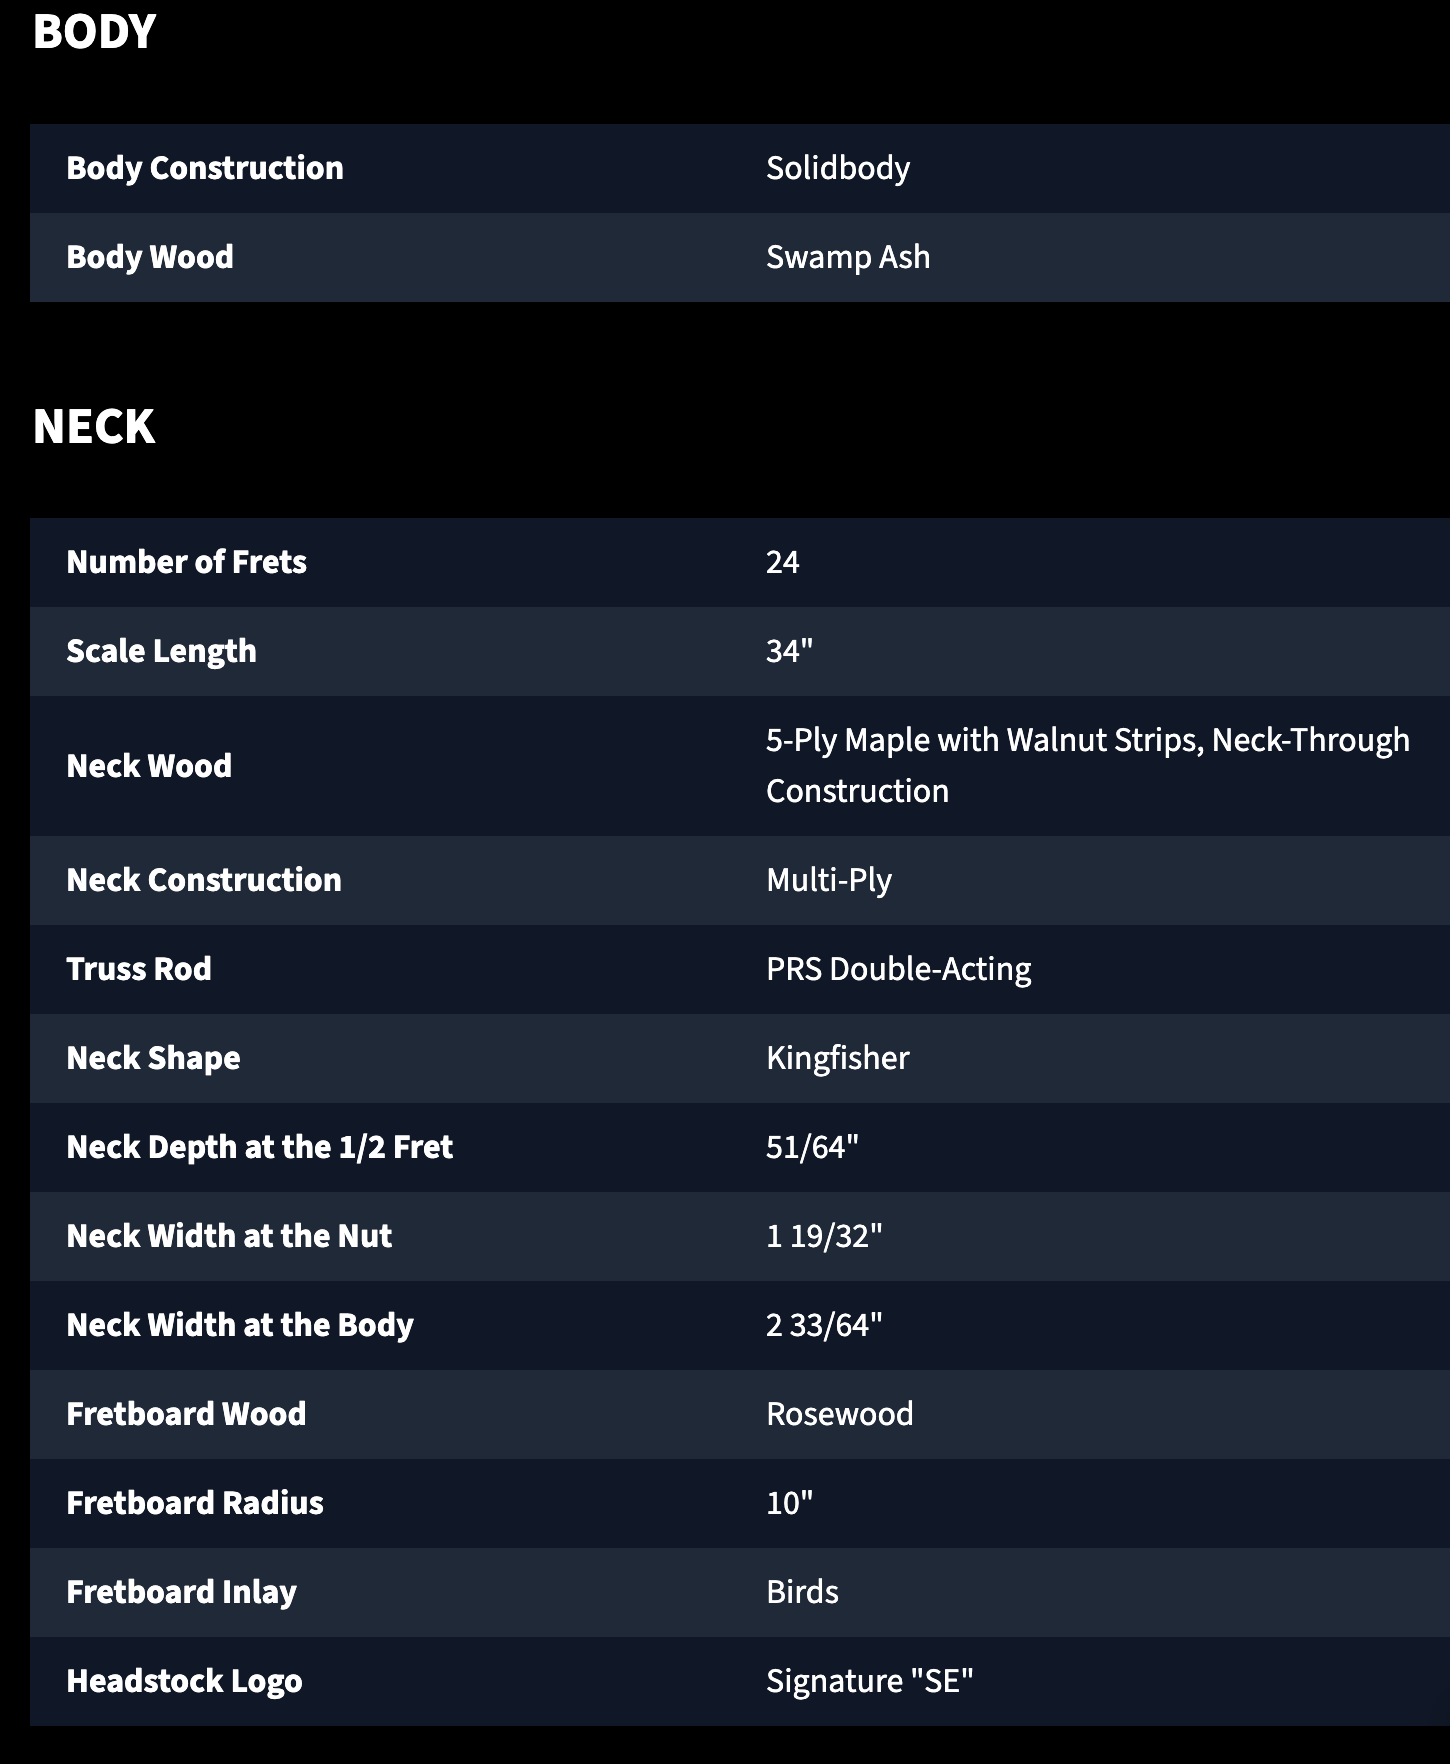This screenshot has height=1764, width=1450.
Task: Click the Scale Length row label
Action: (x=161, y=651)
